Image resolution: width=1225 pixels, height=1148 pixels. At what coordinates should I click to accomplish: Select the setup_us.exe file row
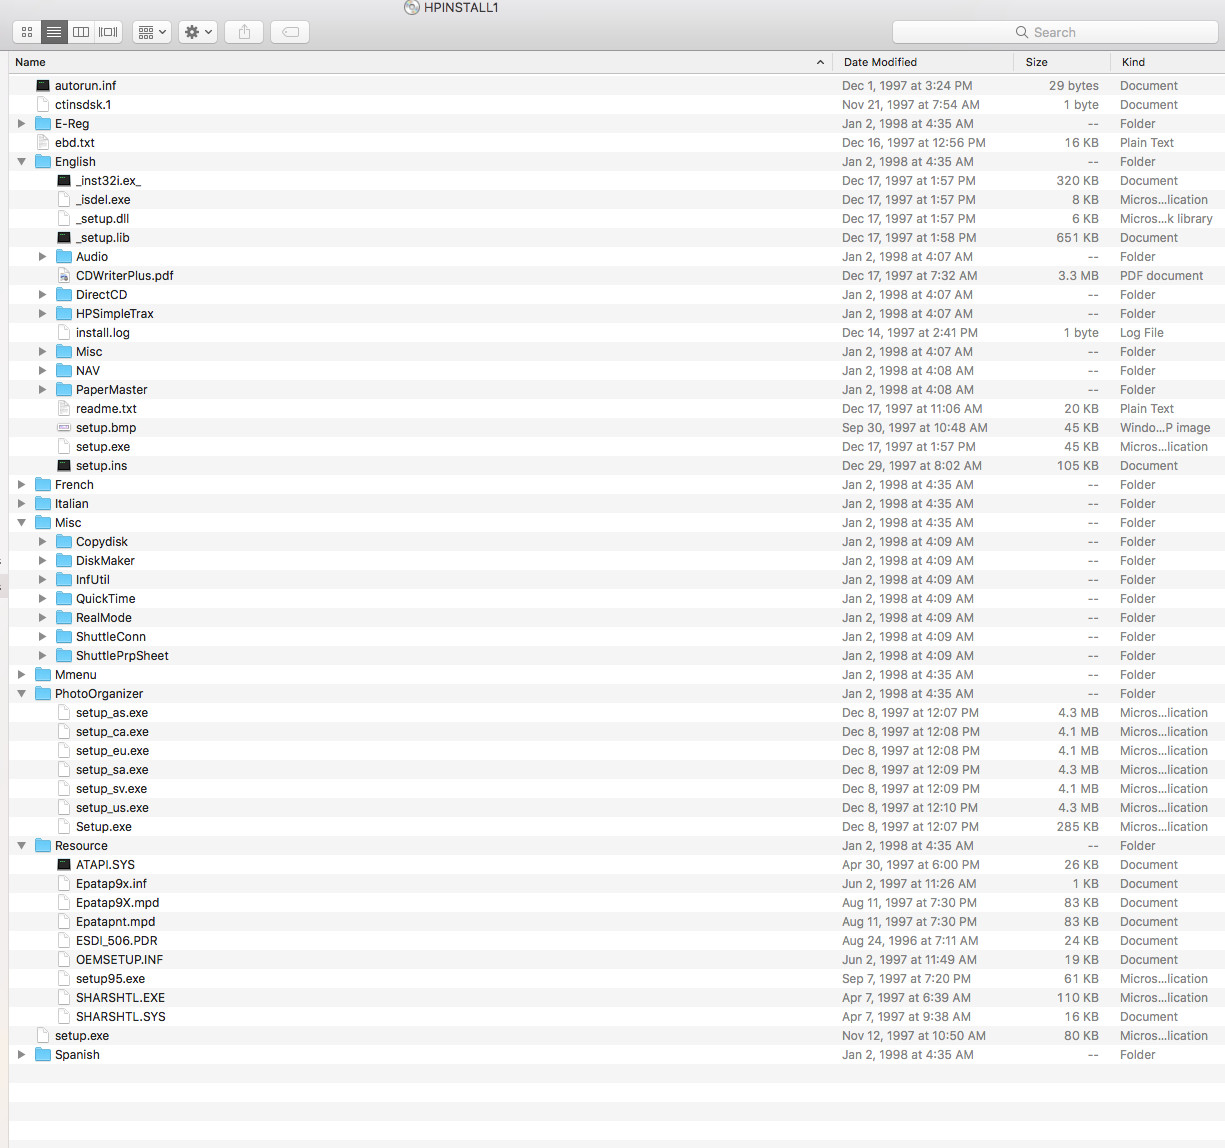(x=616, y=808)
